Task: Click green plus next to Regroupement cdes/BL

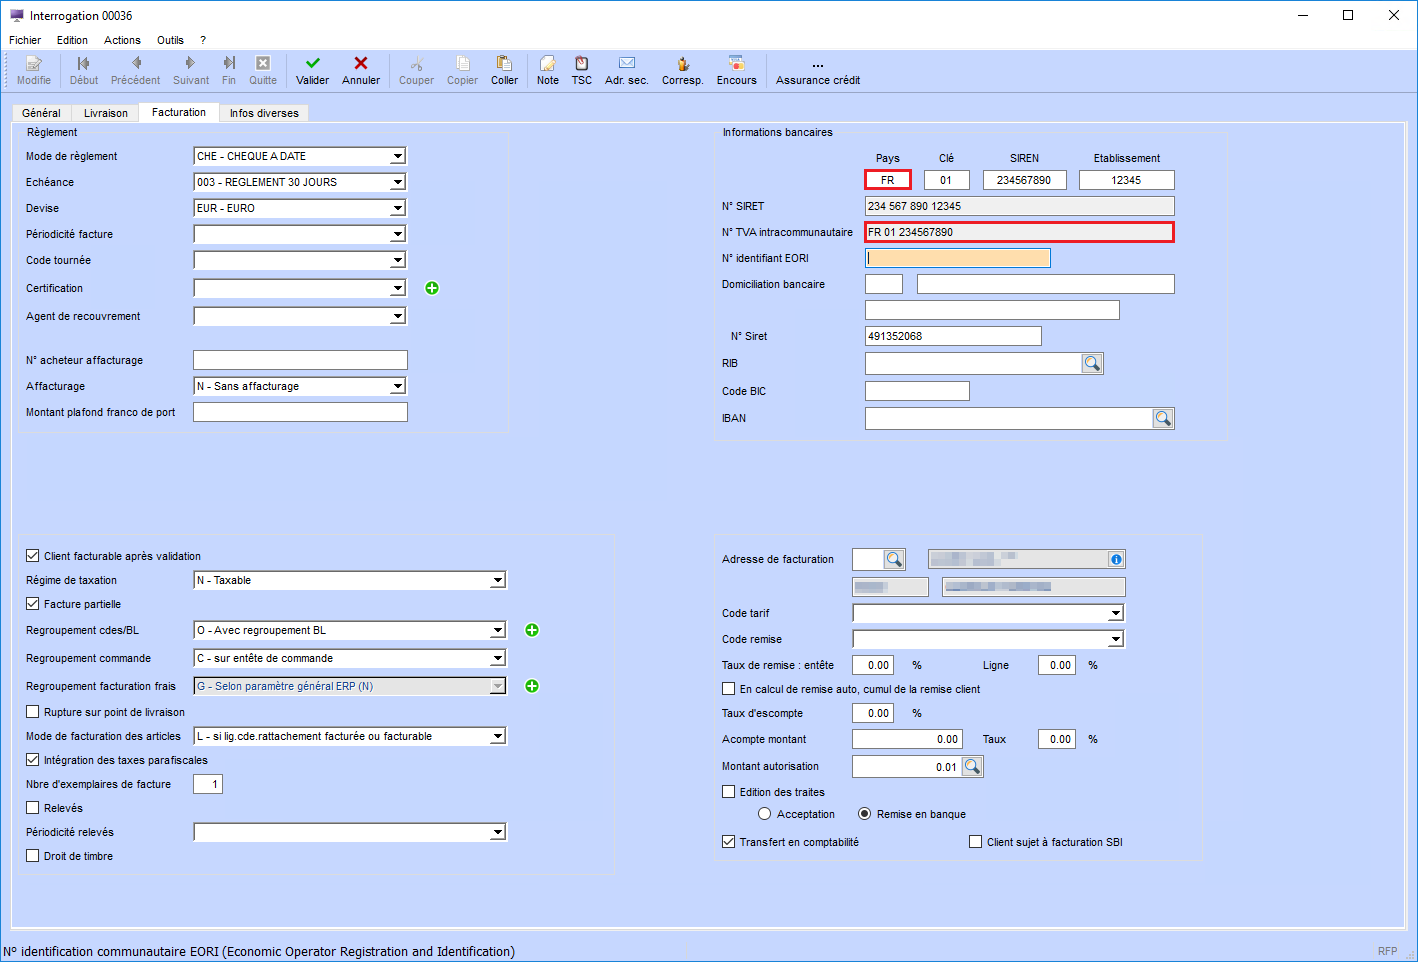Action: pyautogui.click(x=532, y=630)
